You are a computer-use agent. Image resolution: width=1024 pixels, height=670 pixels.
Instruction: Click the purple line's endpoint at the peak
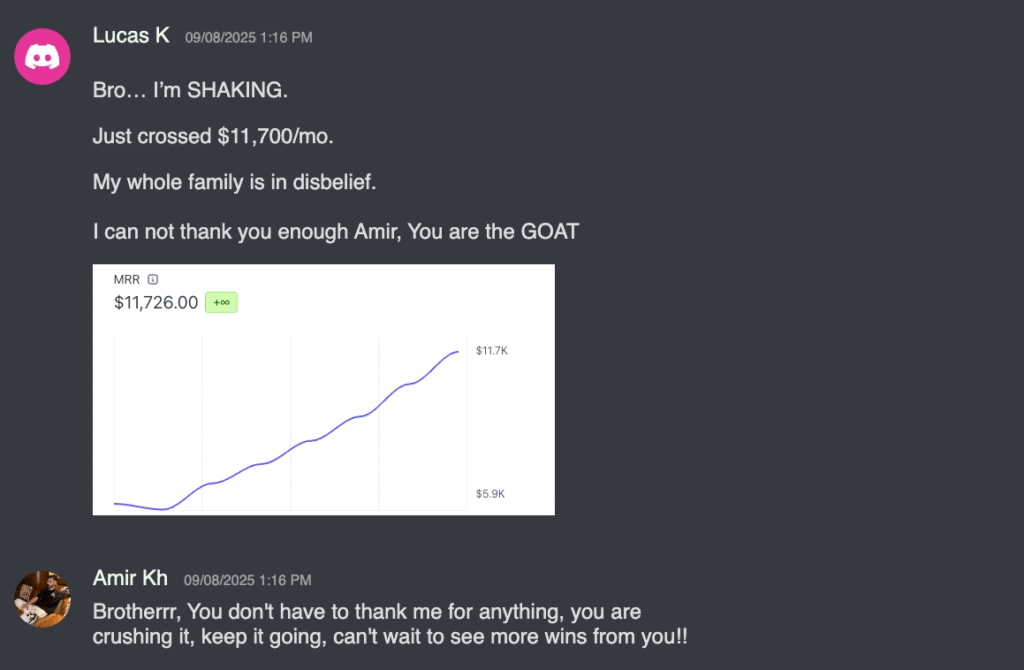click(458, 352)
